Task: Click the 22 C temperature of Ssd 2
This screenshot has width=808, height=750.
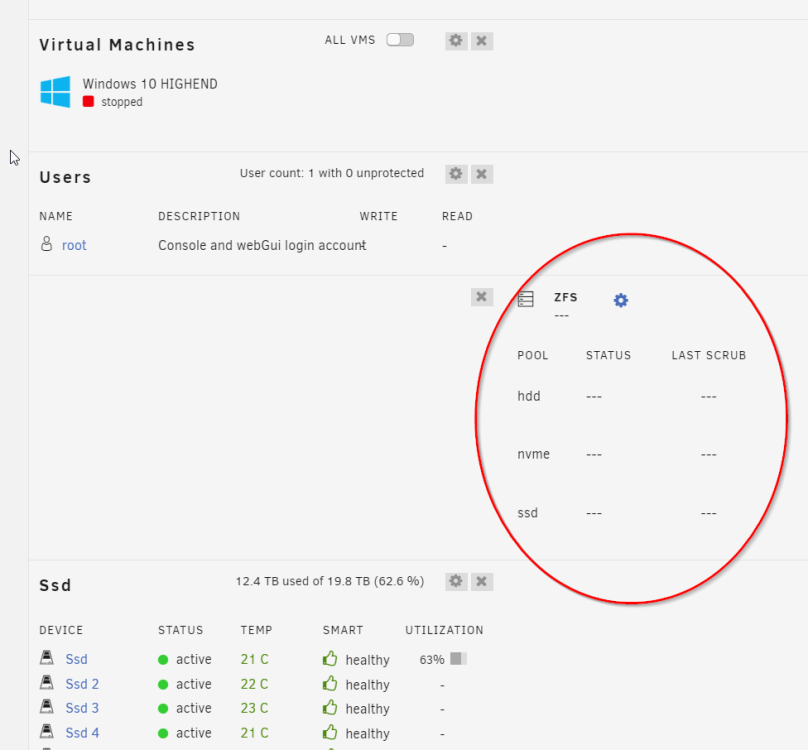Action: pos(254,684)
